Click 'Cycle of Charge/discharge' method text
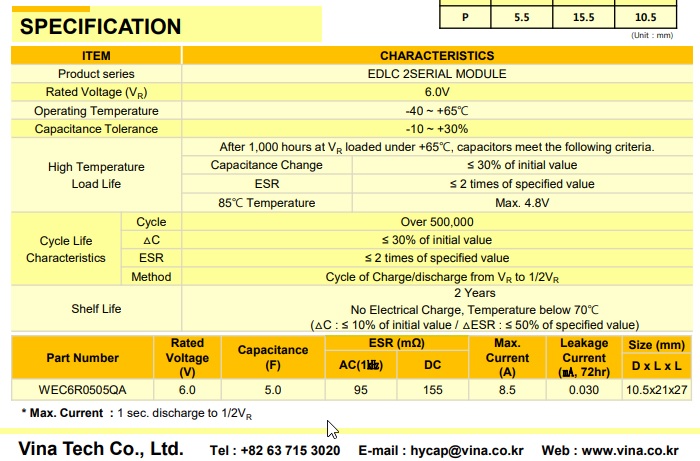 click(442, 277)
